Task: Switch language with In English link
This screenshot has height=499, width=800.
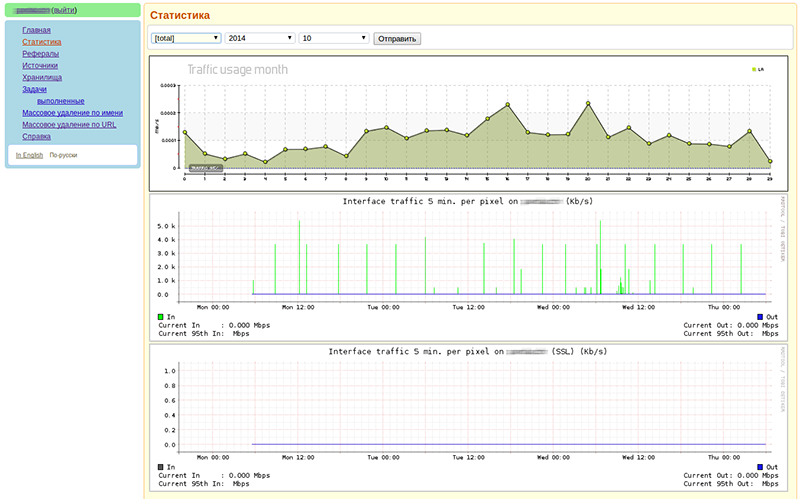Action: pos(29,156)
